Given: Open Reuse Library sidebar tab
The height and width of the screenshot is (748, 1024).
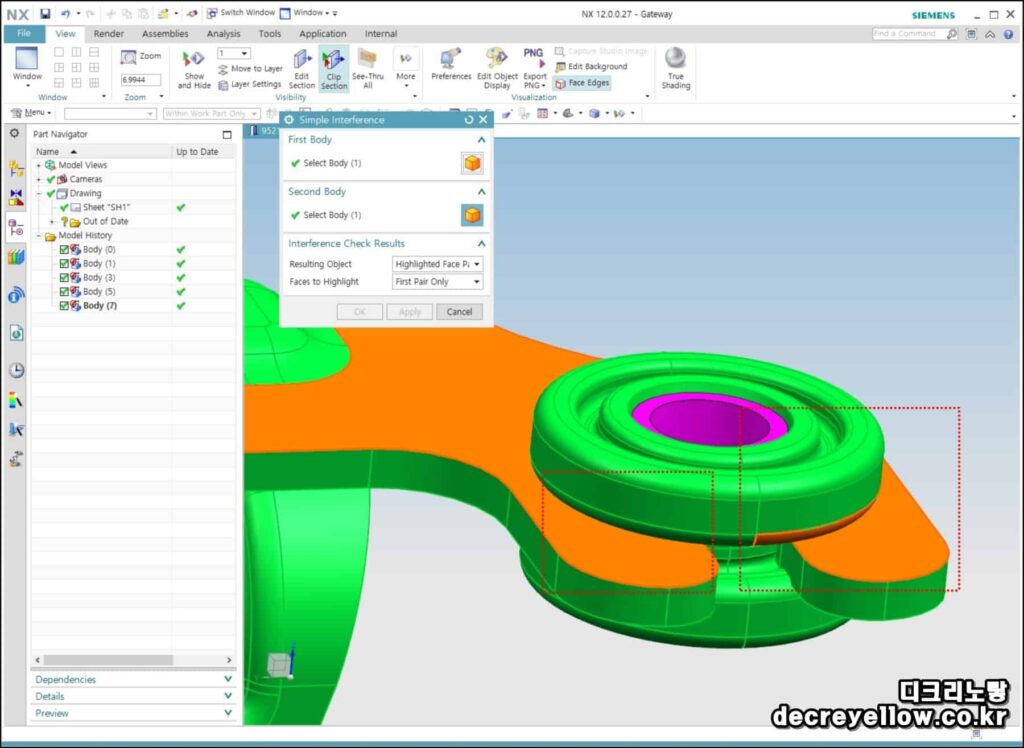Looking at the screenshot, I should (16, 257).
